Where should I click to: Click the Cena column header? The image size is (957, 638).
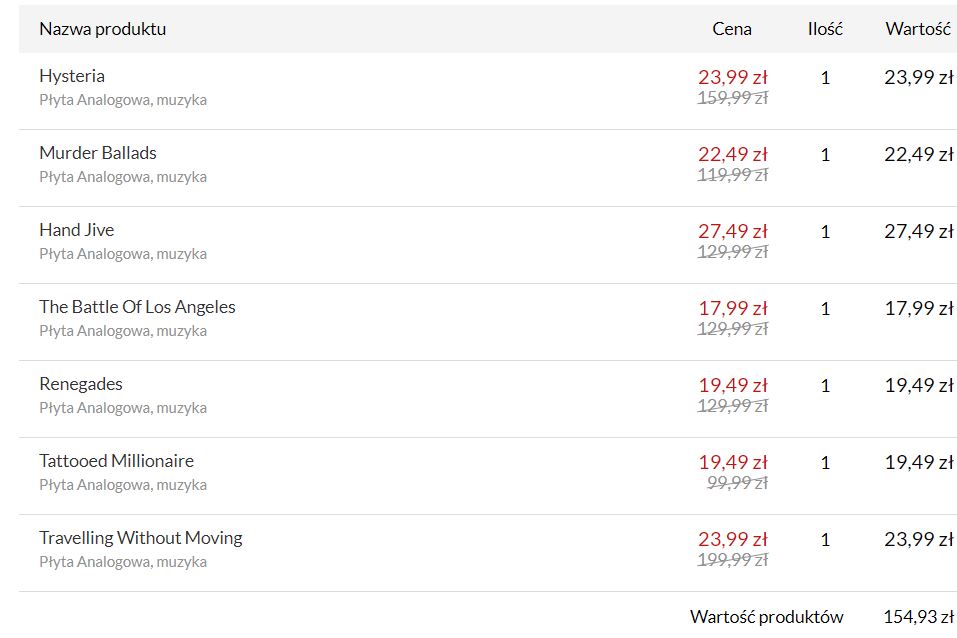[x=732, y=29]
